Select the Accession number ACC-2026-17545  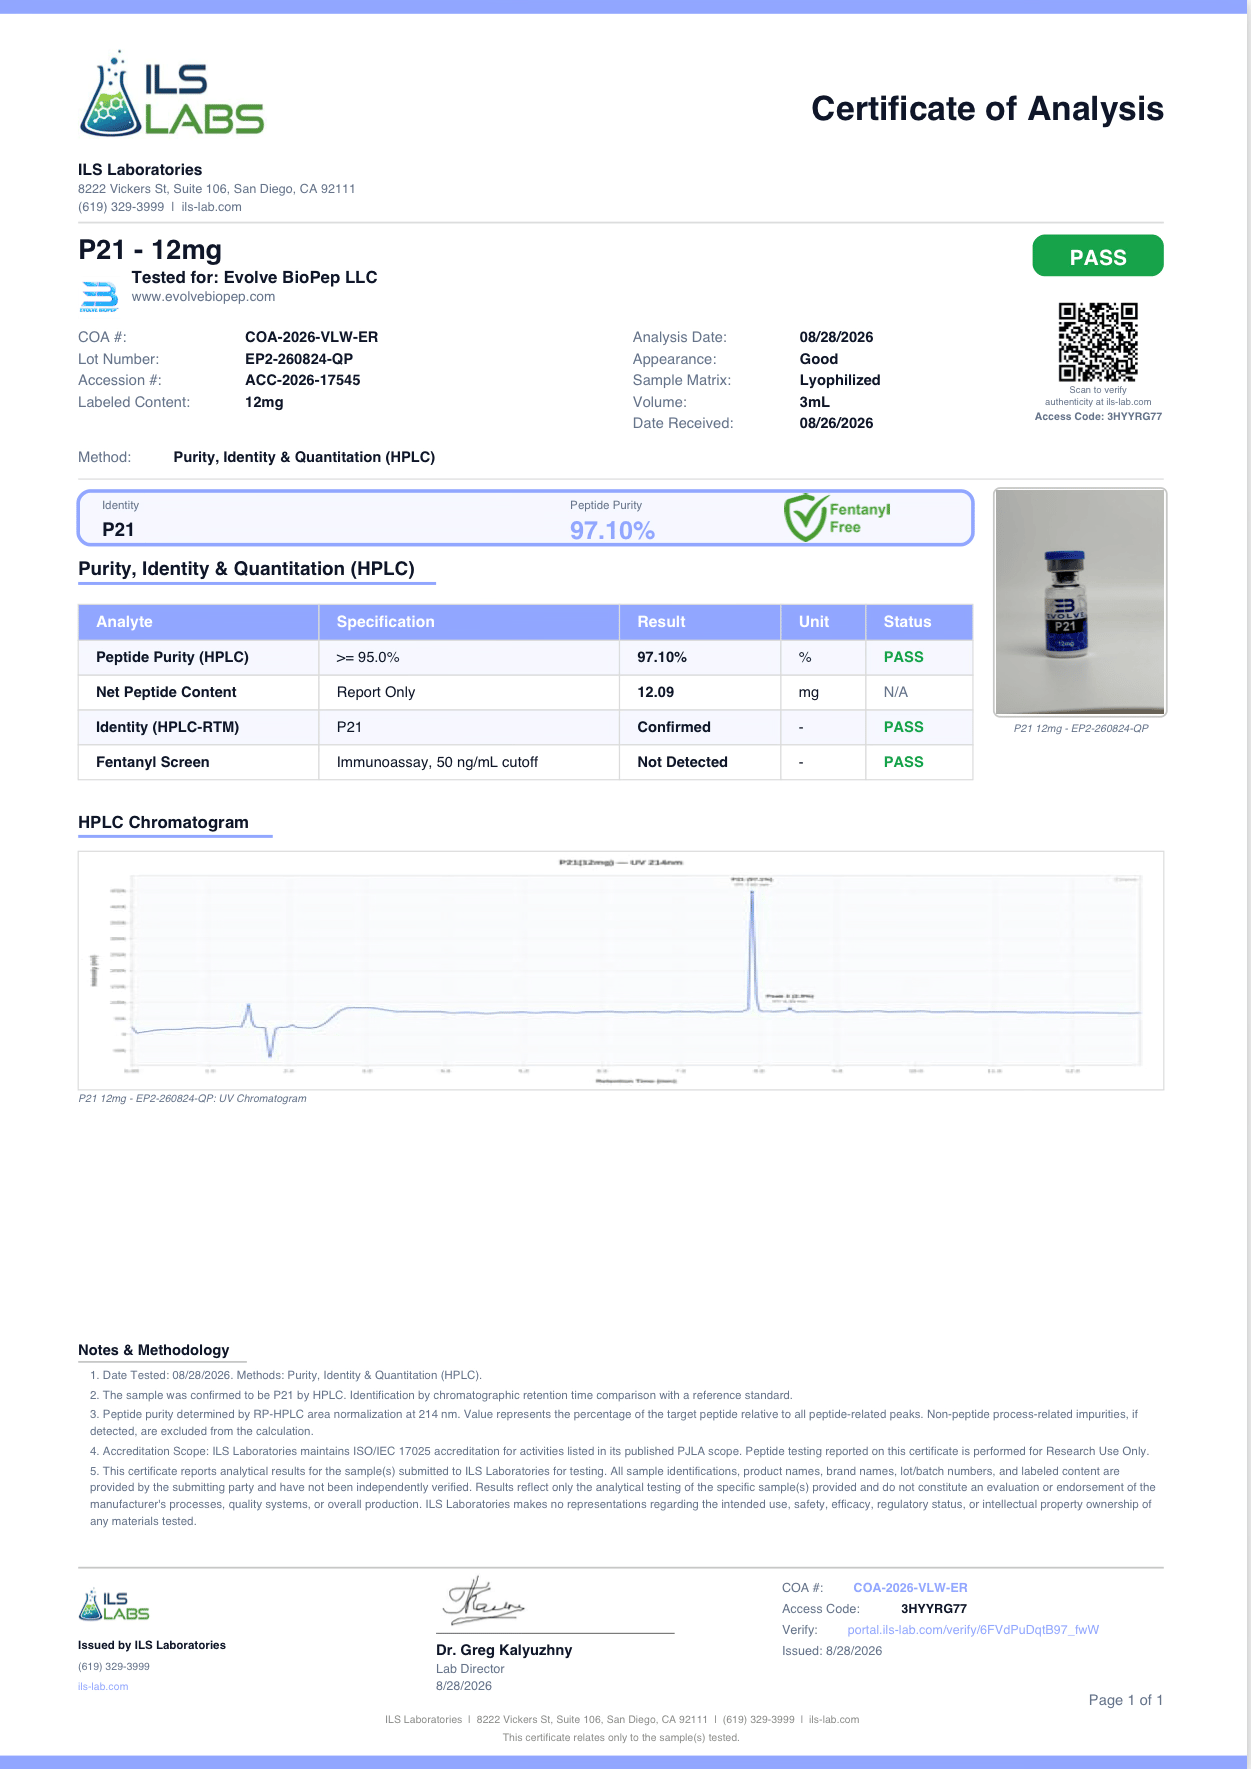(x=303, y=380)
